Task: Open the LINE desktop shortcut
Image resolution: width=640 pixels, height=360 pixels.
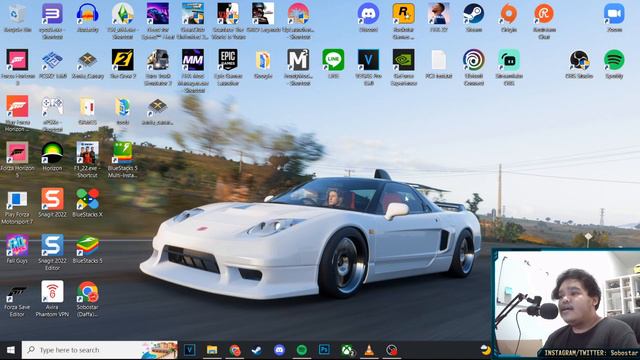Action: 333,63
